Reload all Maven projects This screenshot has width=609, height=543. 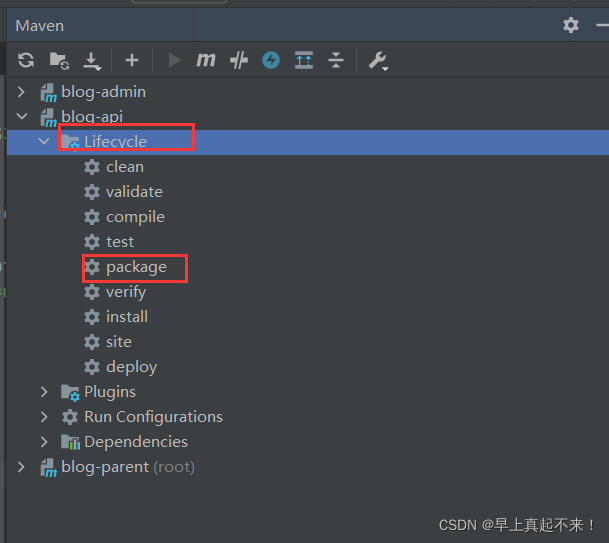(x=26, y=60)
